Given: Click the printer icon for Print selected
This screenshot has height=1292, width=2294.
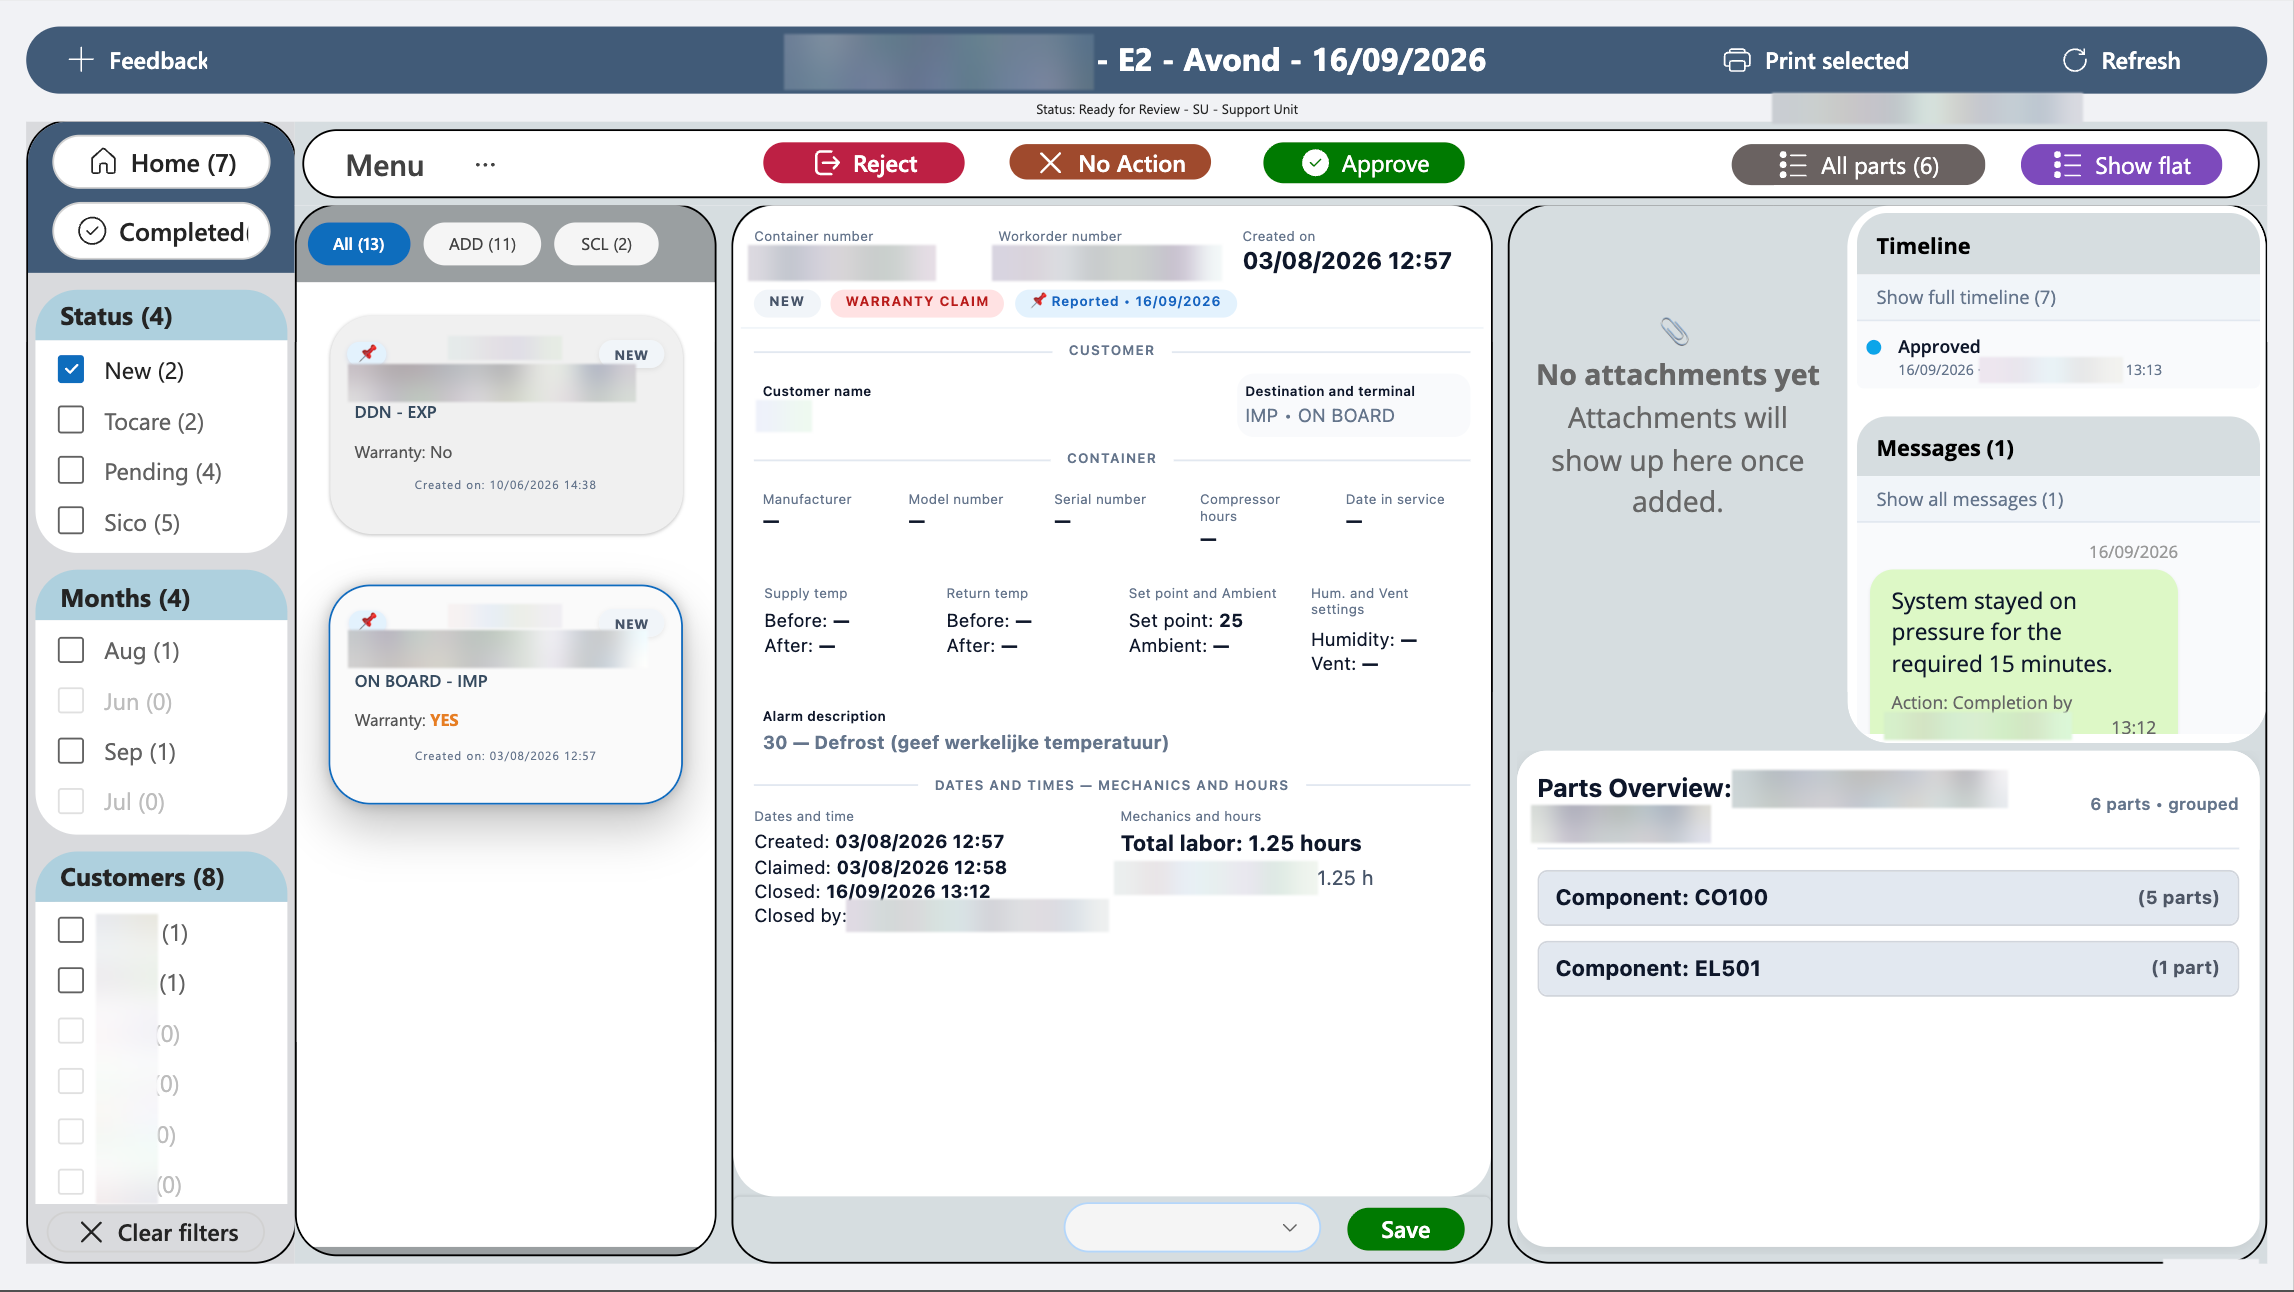Looking at the screenshot, I should coord(1737,61).
